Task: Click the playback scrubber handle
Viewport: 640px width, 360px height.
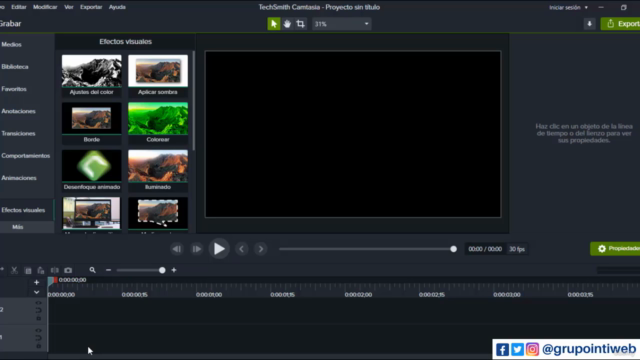Action: click(453, 249)
